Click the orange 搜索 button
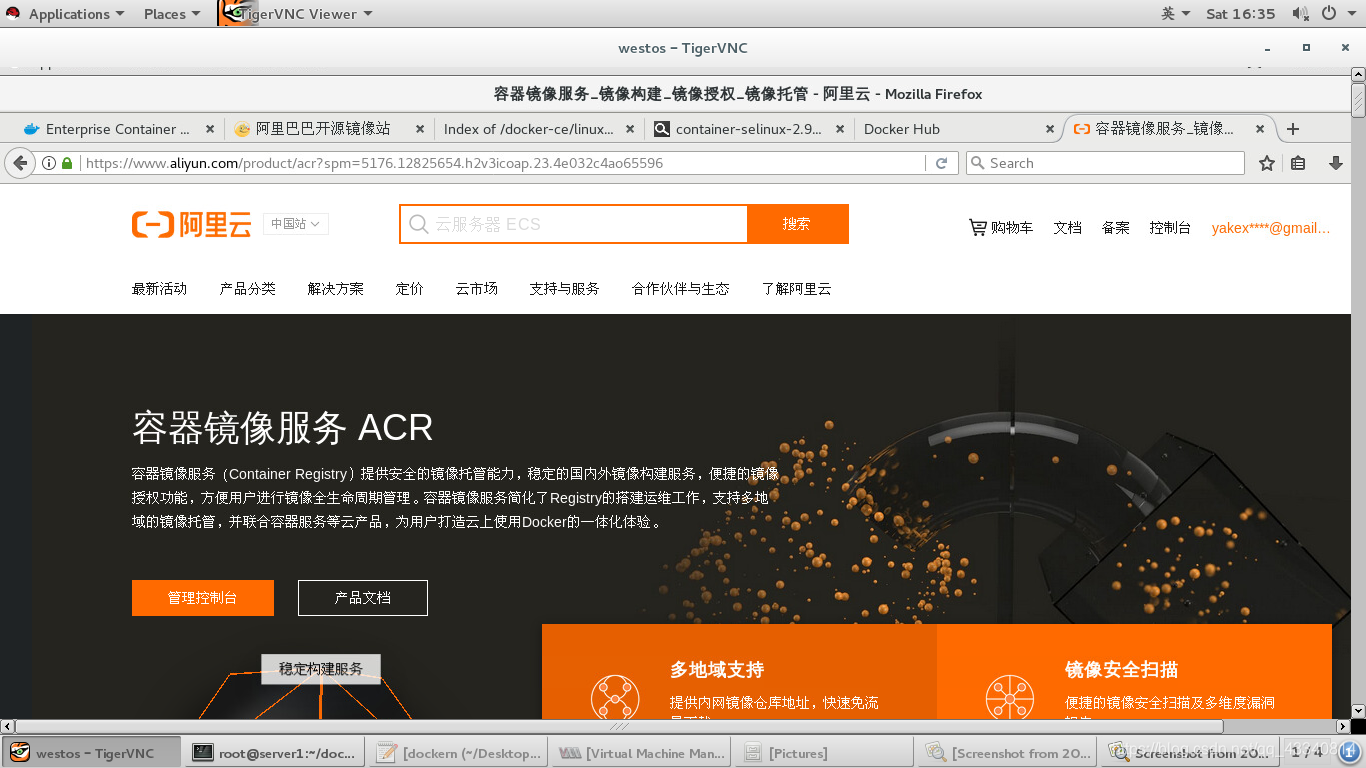1366x768 pixels. [x=797, y=224]
